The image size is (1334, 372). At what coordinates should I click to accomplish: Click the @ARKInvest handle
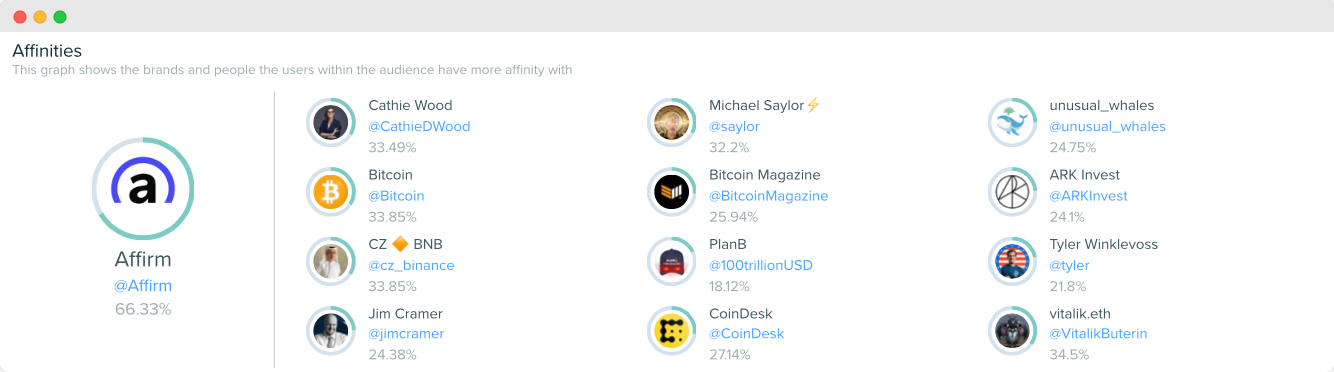1088,196
